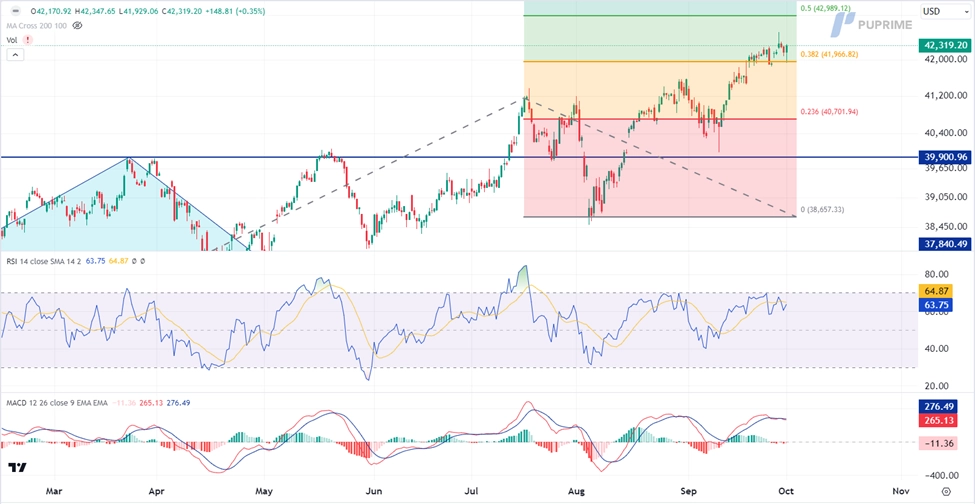Click the 39,050.00 tick on the price scale
This screenshot has width=975, height=504.
[945, 197]
